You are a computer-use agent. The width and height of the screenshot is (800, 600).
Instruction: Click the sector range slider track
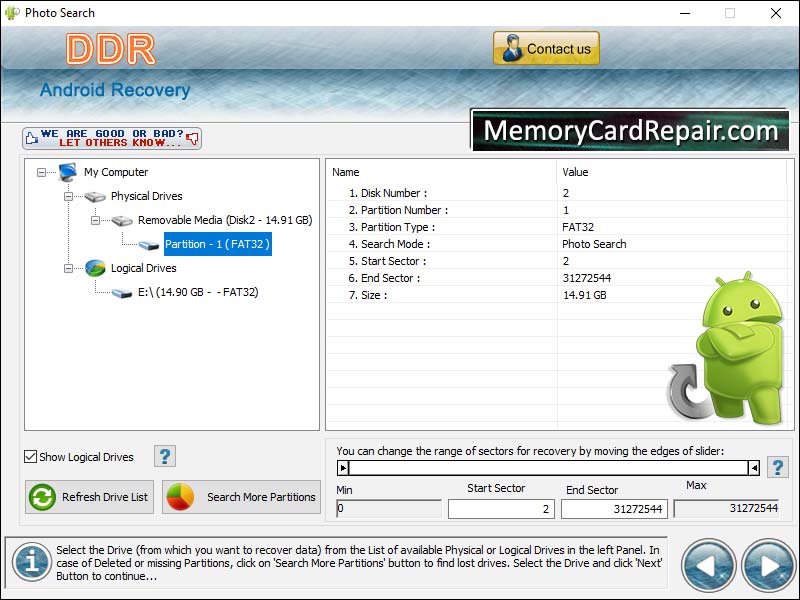(x=548, y=467)
